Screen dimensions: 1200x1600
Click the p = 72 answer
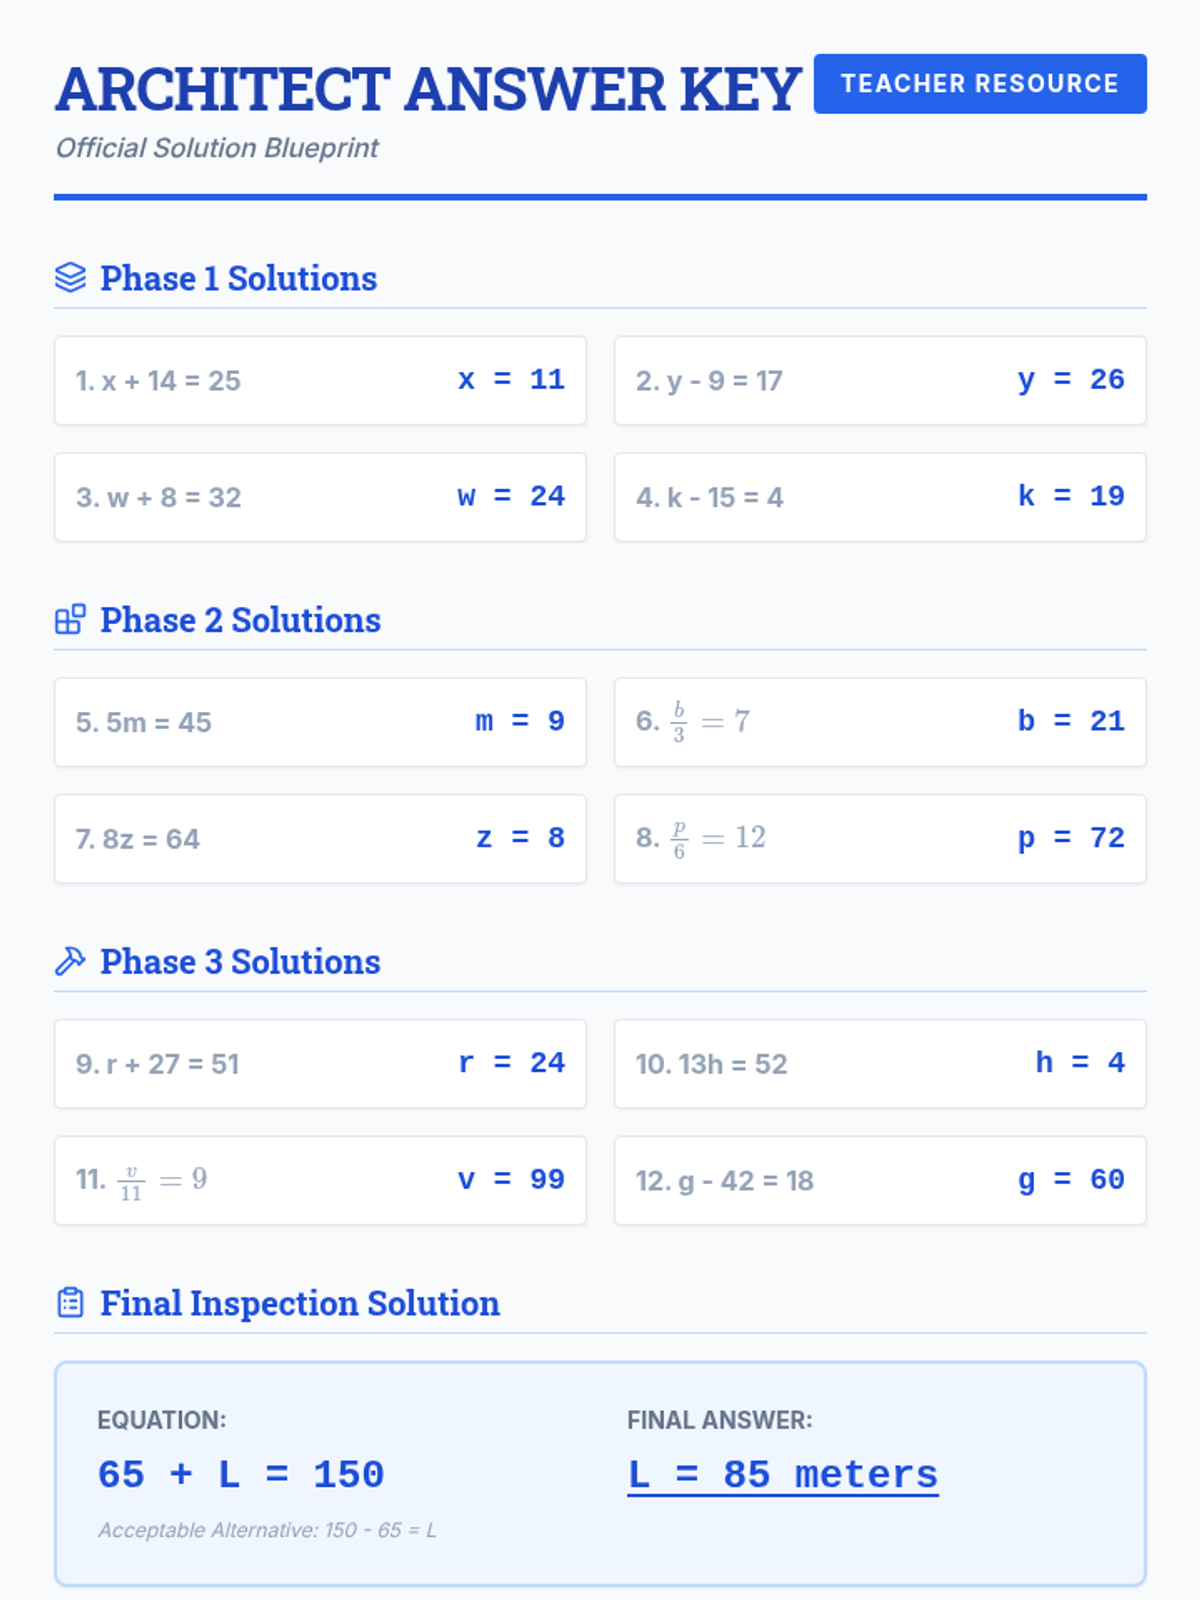click(x=1071, y=839)
